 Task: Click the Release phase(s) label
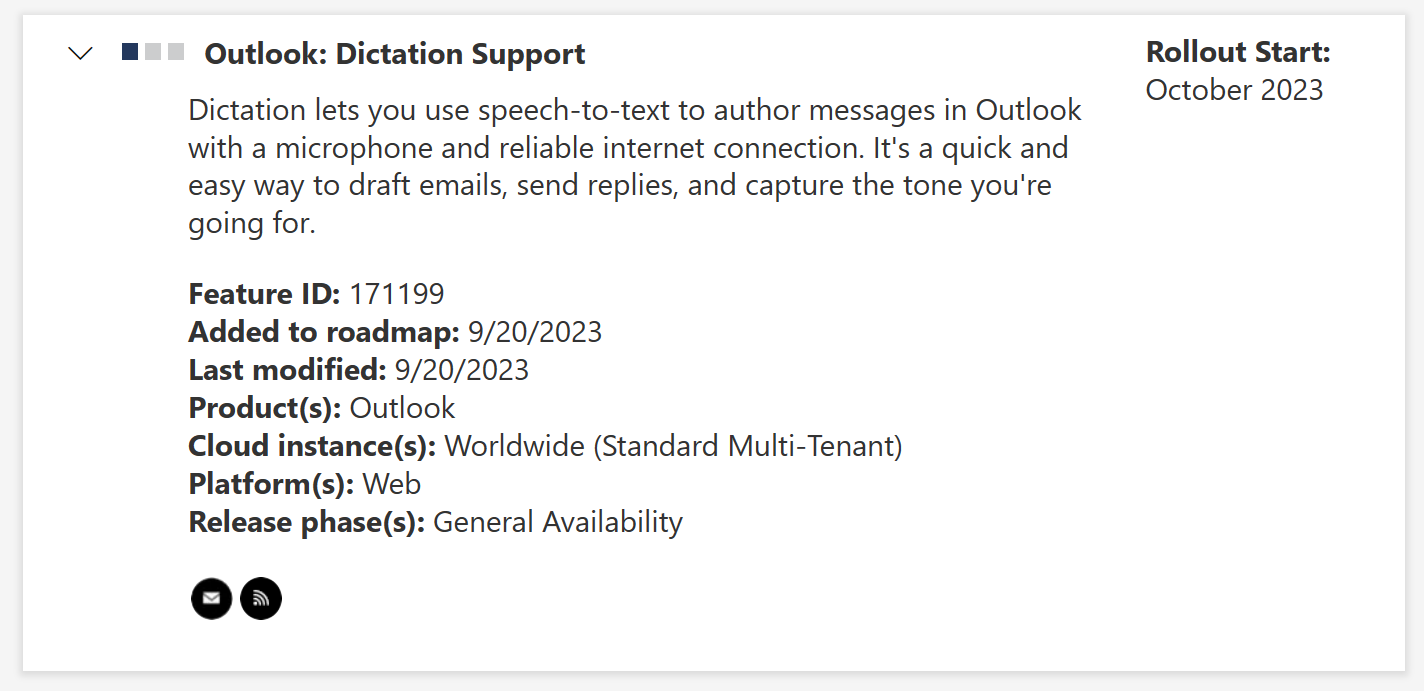click(307, 522)
